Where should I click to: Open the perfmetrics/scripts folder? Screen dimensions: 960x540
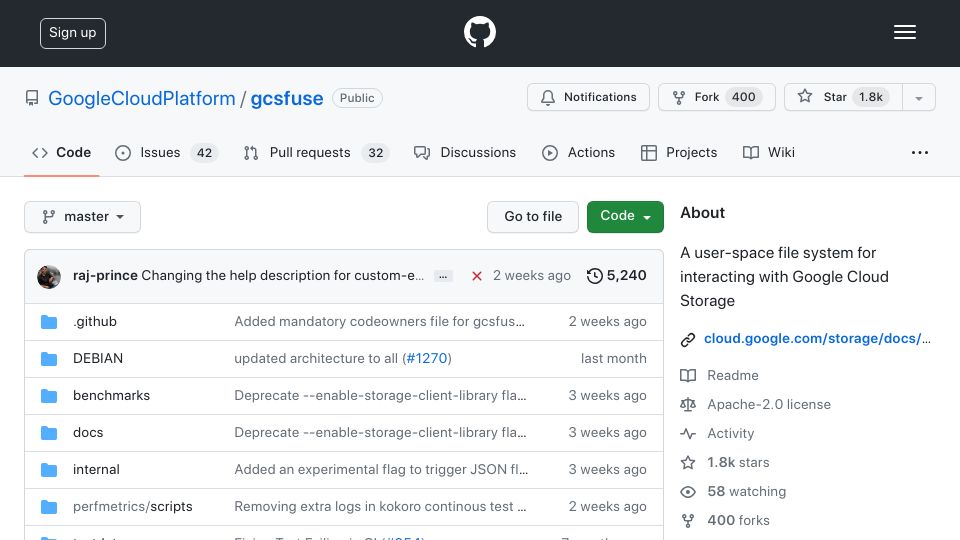133,506
